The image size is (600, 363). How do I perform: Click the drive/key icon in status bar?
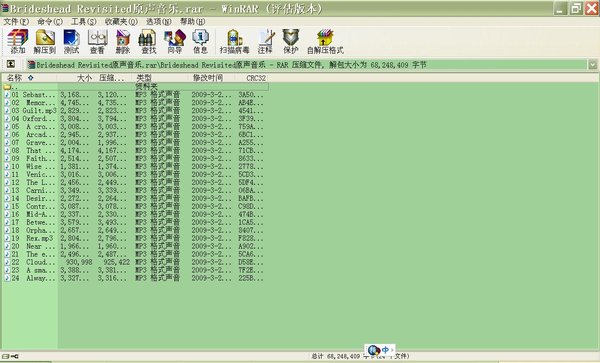tap(10, 356)
